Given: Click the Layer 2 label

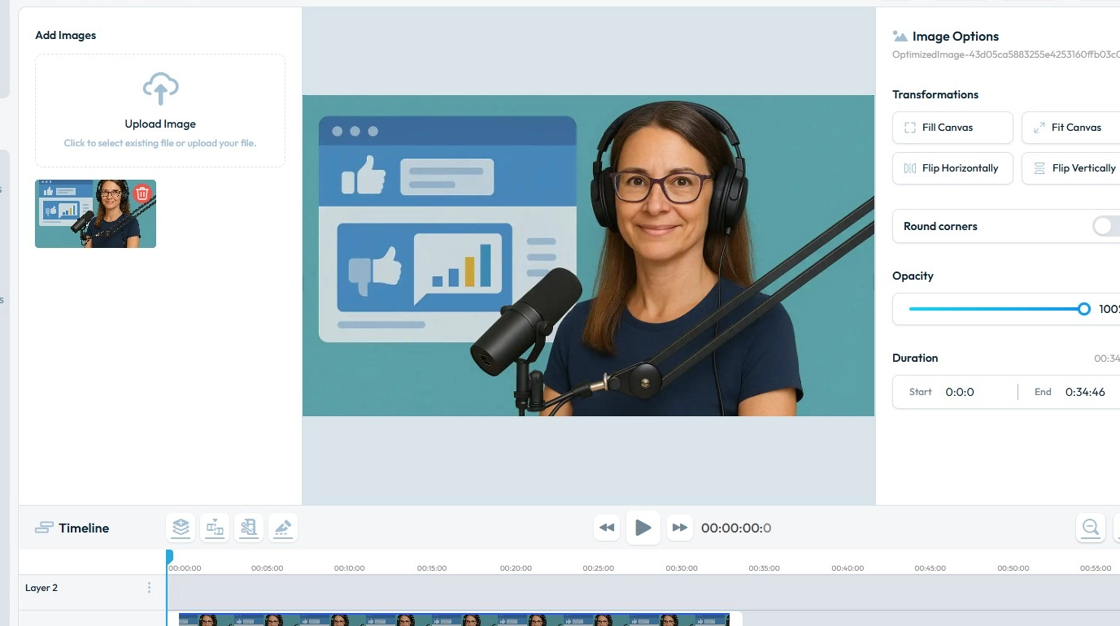Looking at the screenshot, I should pos(41,587).
